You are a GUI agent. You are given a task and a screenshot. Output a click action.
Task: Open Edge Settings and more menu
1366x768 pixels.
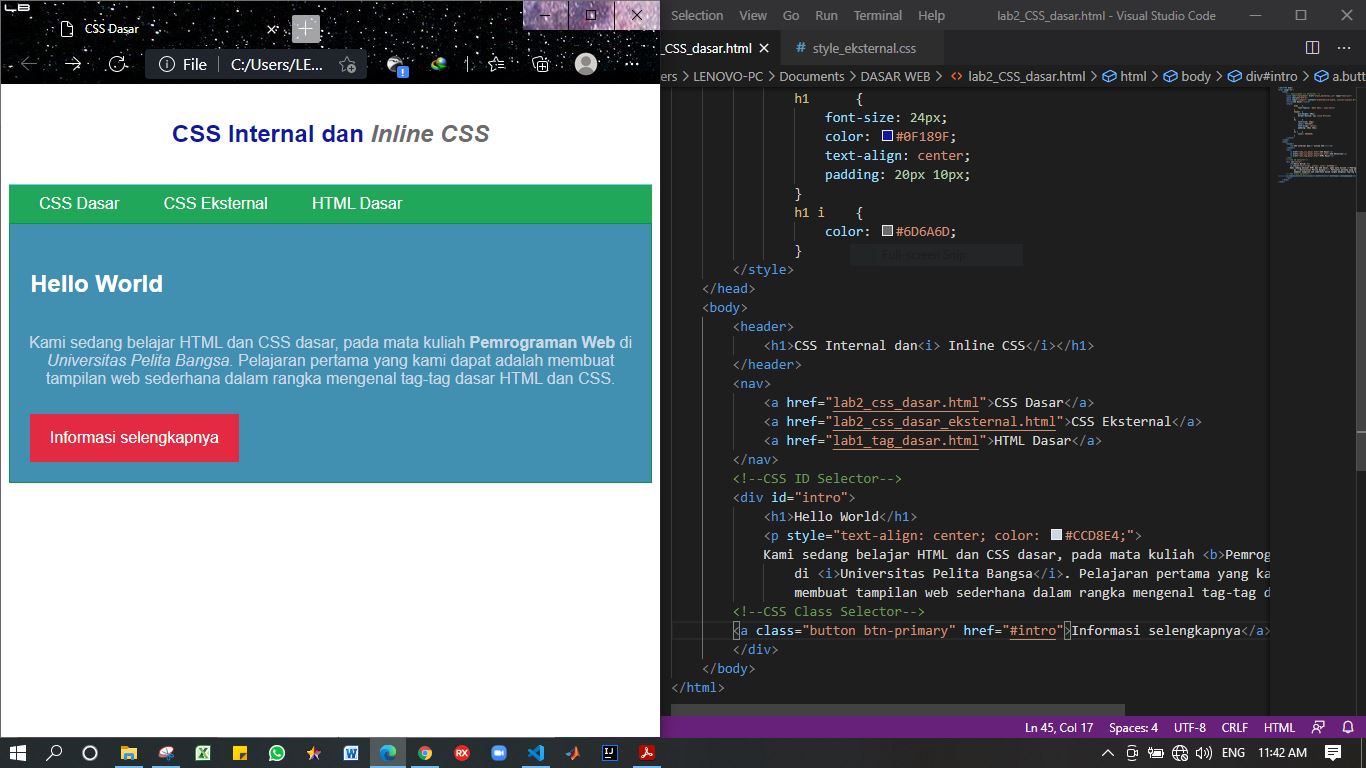632,64
